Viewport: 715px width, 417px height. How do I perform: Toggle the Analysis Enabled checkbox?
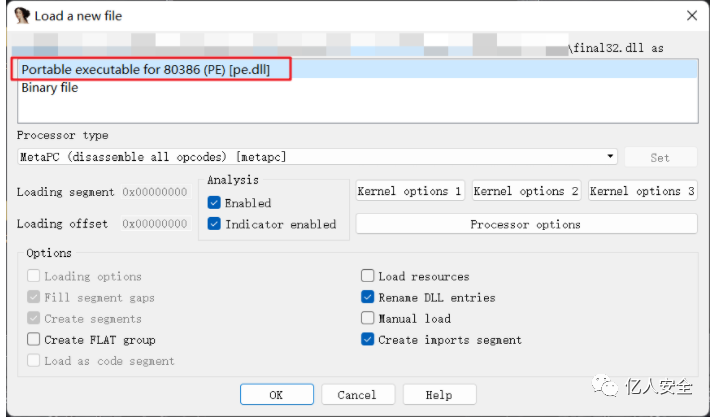pos(214,202)
